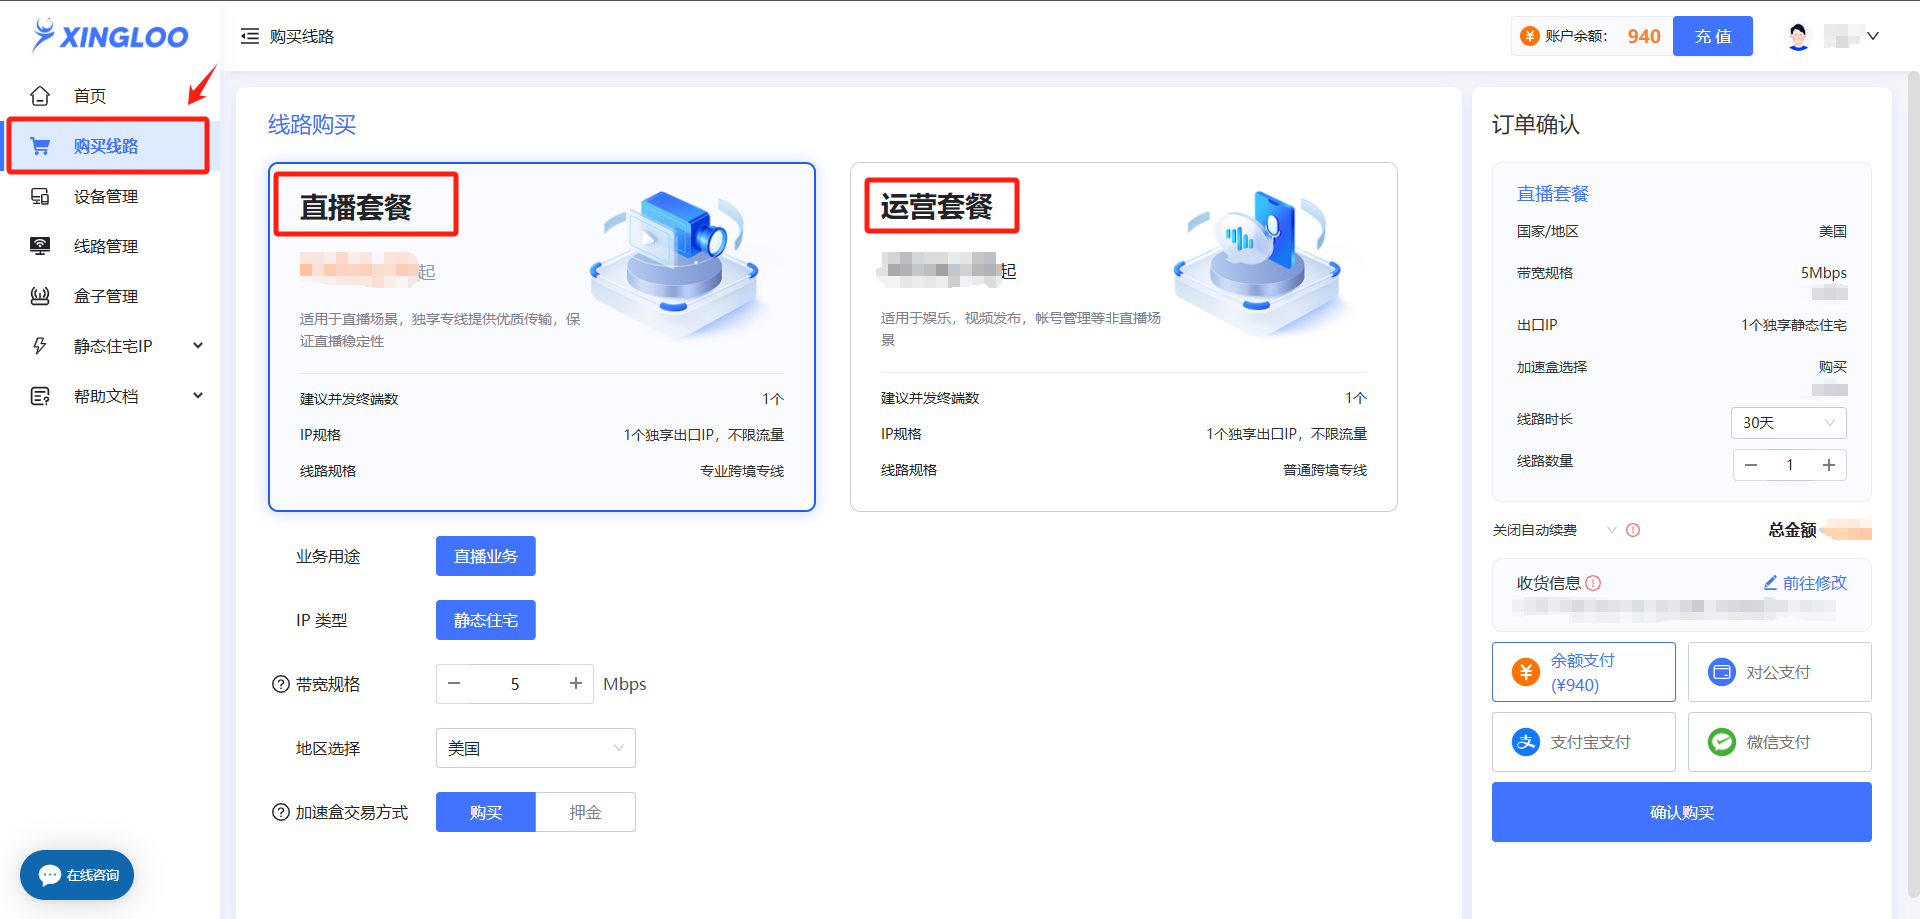Click the 940 account balance value
The width and height of the screenshot is (1920, 919).
pos(1644,36)
